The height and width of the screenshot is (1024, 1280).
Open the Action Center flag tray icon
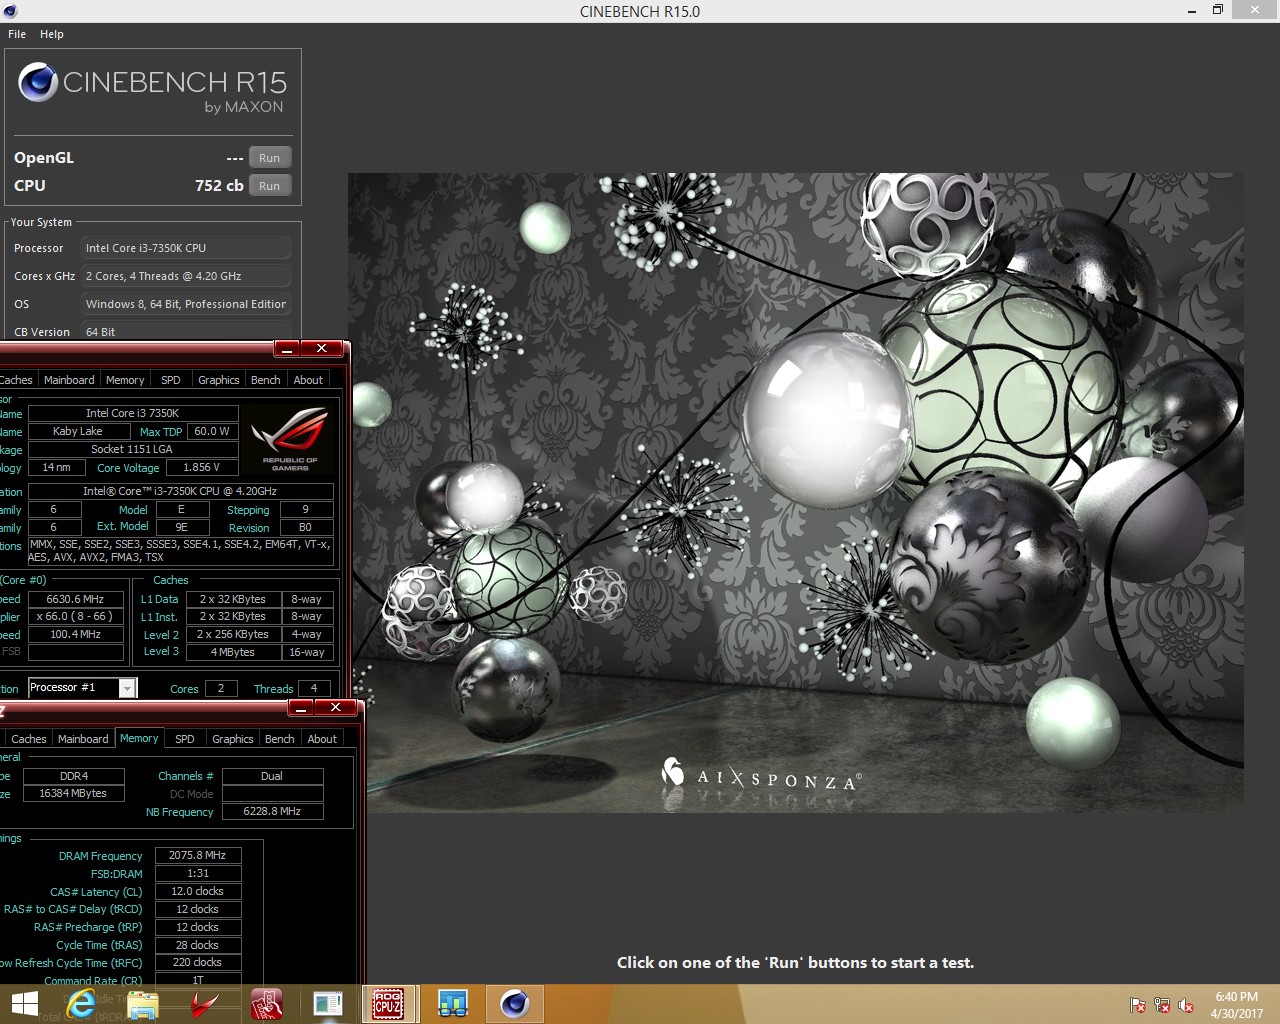pos(1138,1005)
